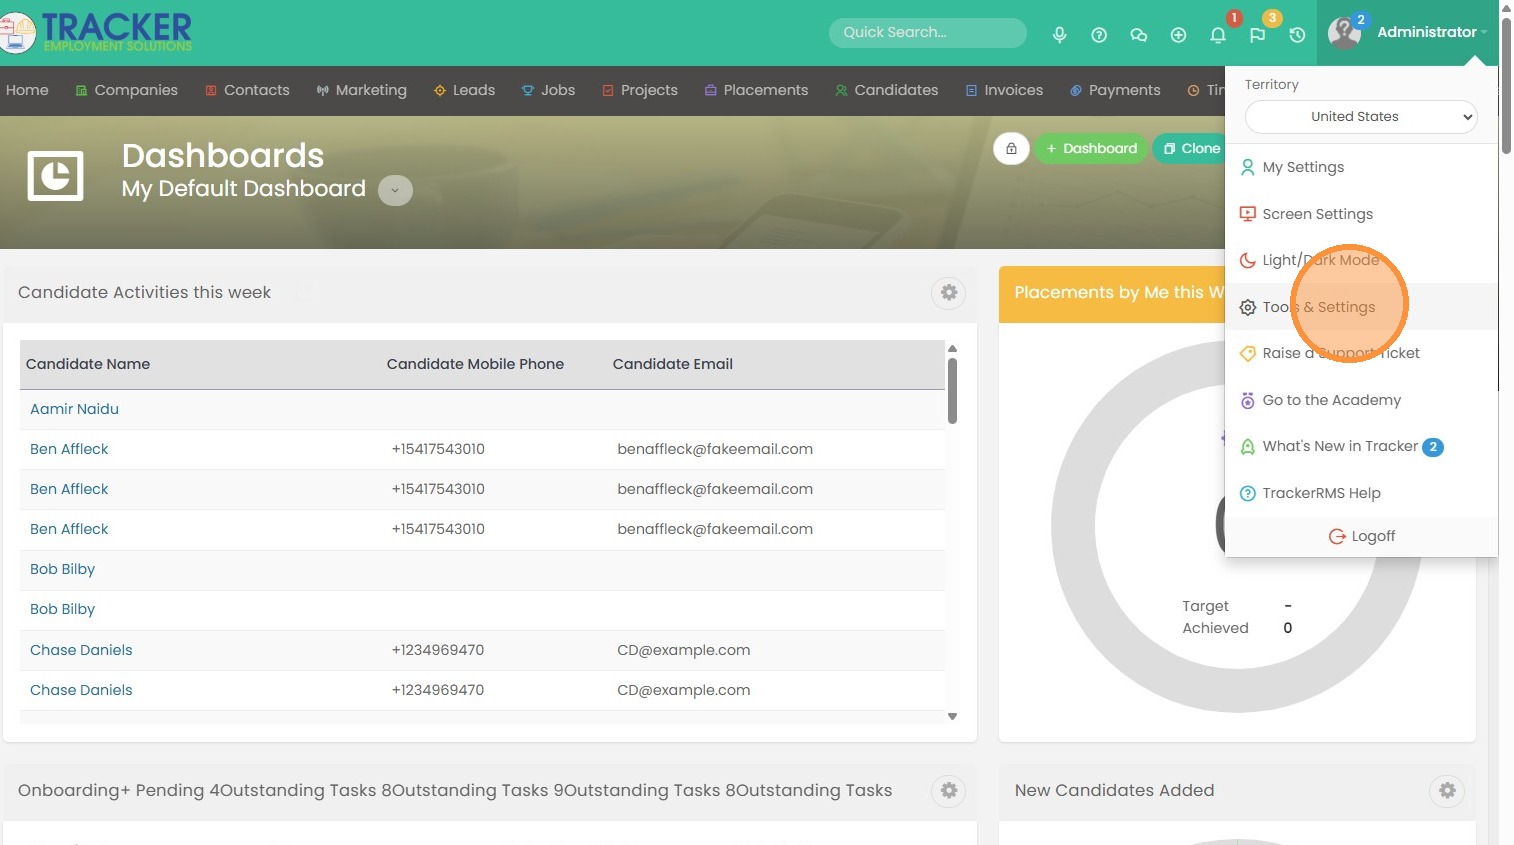Image resolution: width=1514 pixels, height=845 pixels.
Task: Toggle Light/Dark Mode
Action: tap(1320, 260)
